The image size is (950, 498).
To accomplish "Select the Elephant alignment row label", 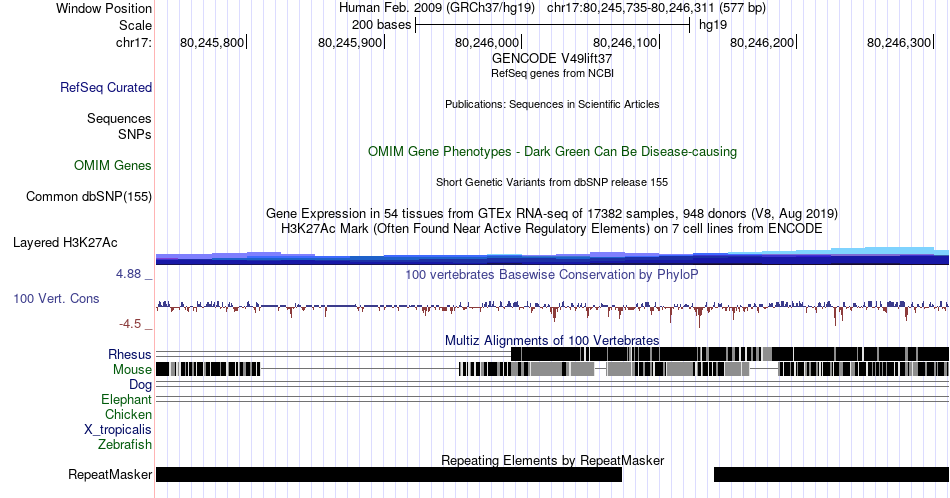I will (x=126, y=399).
